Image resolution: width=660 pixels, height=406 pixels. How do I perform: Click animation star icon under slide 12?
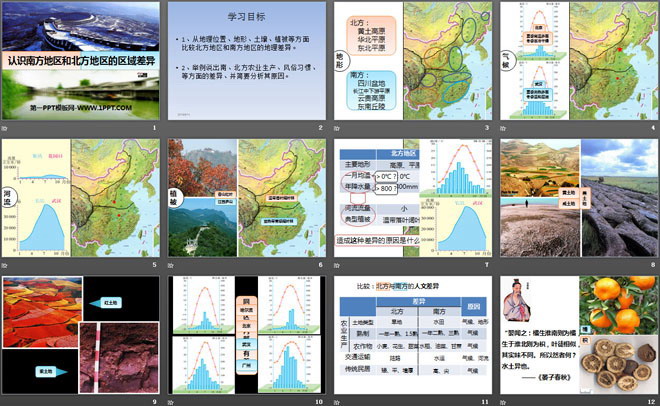tap(503, 402)
